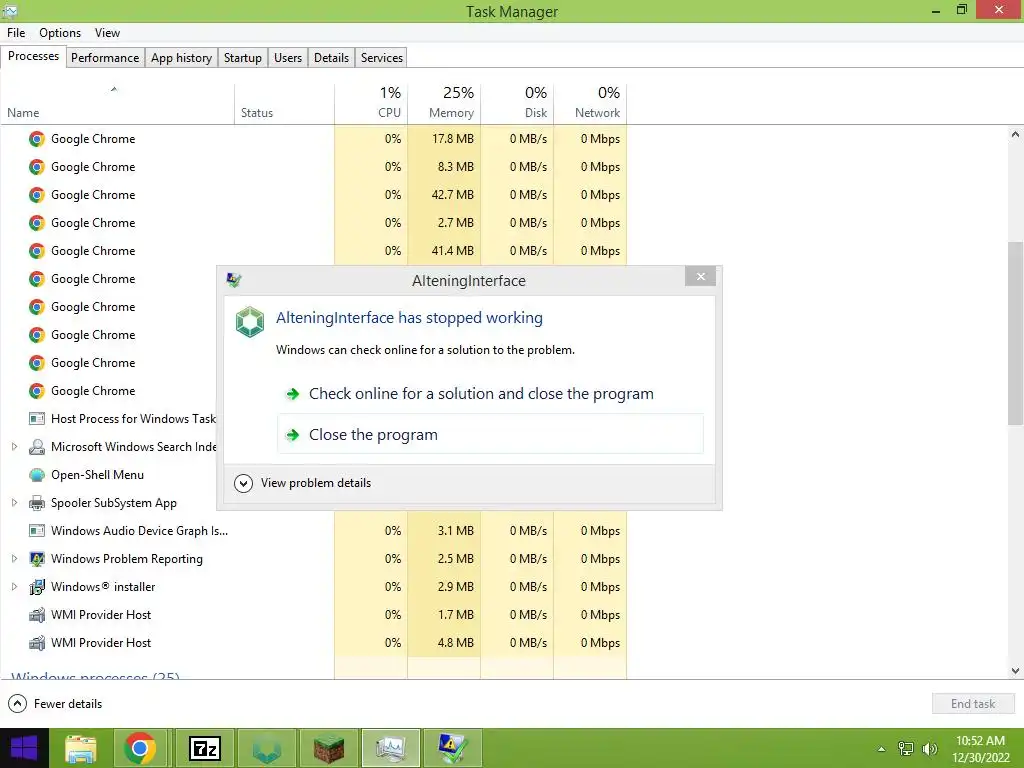This screenshot has width=1024, height=768.
Task: Expand the Microsoft Windows Search Indexer row
Action: tap(14, 447)
